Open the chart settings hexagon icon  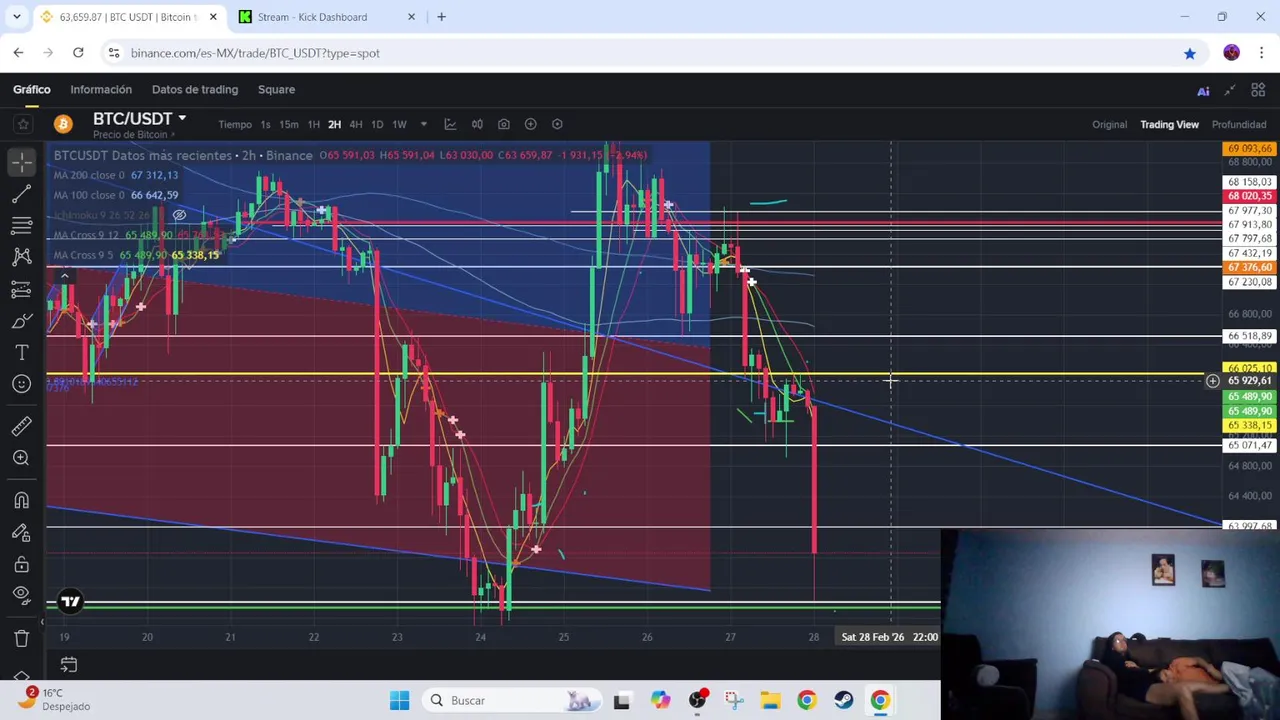(x=557, y=124)
